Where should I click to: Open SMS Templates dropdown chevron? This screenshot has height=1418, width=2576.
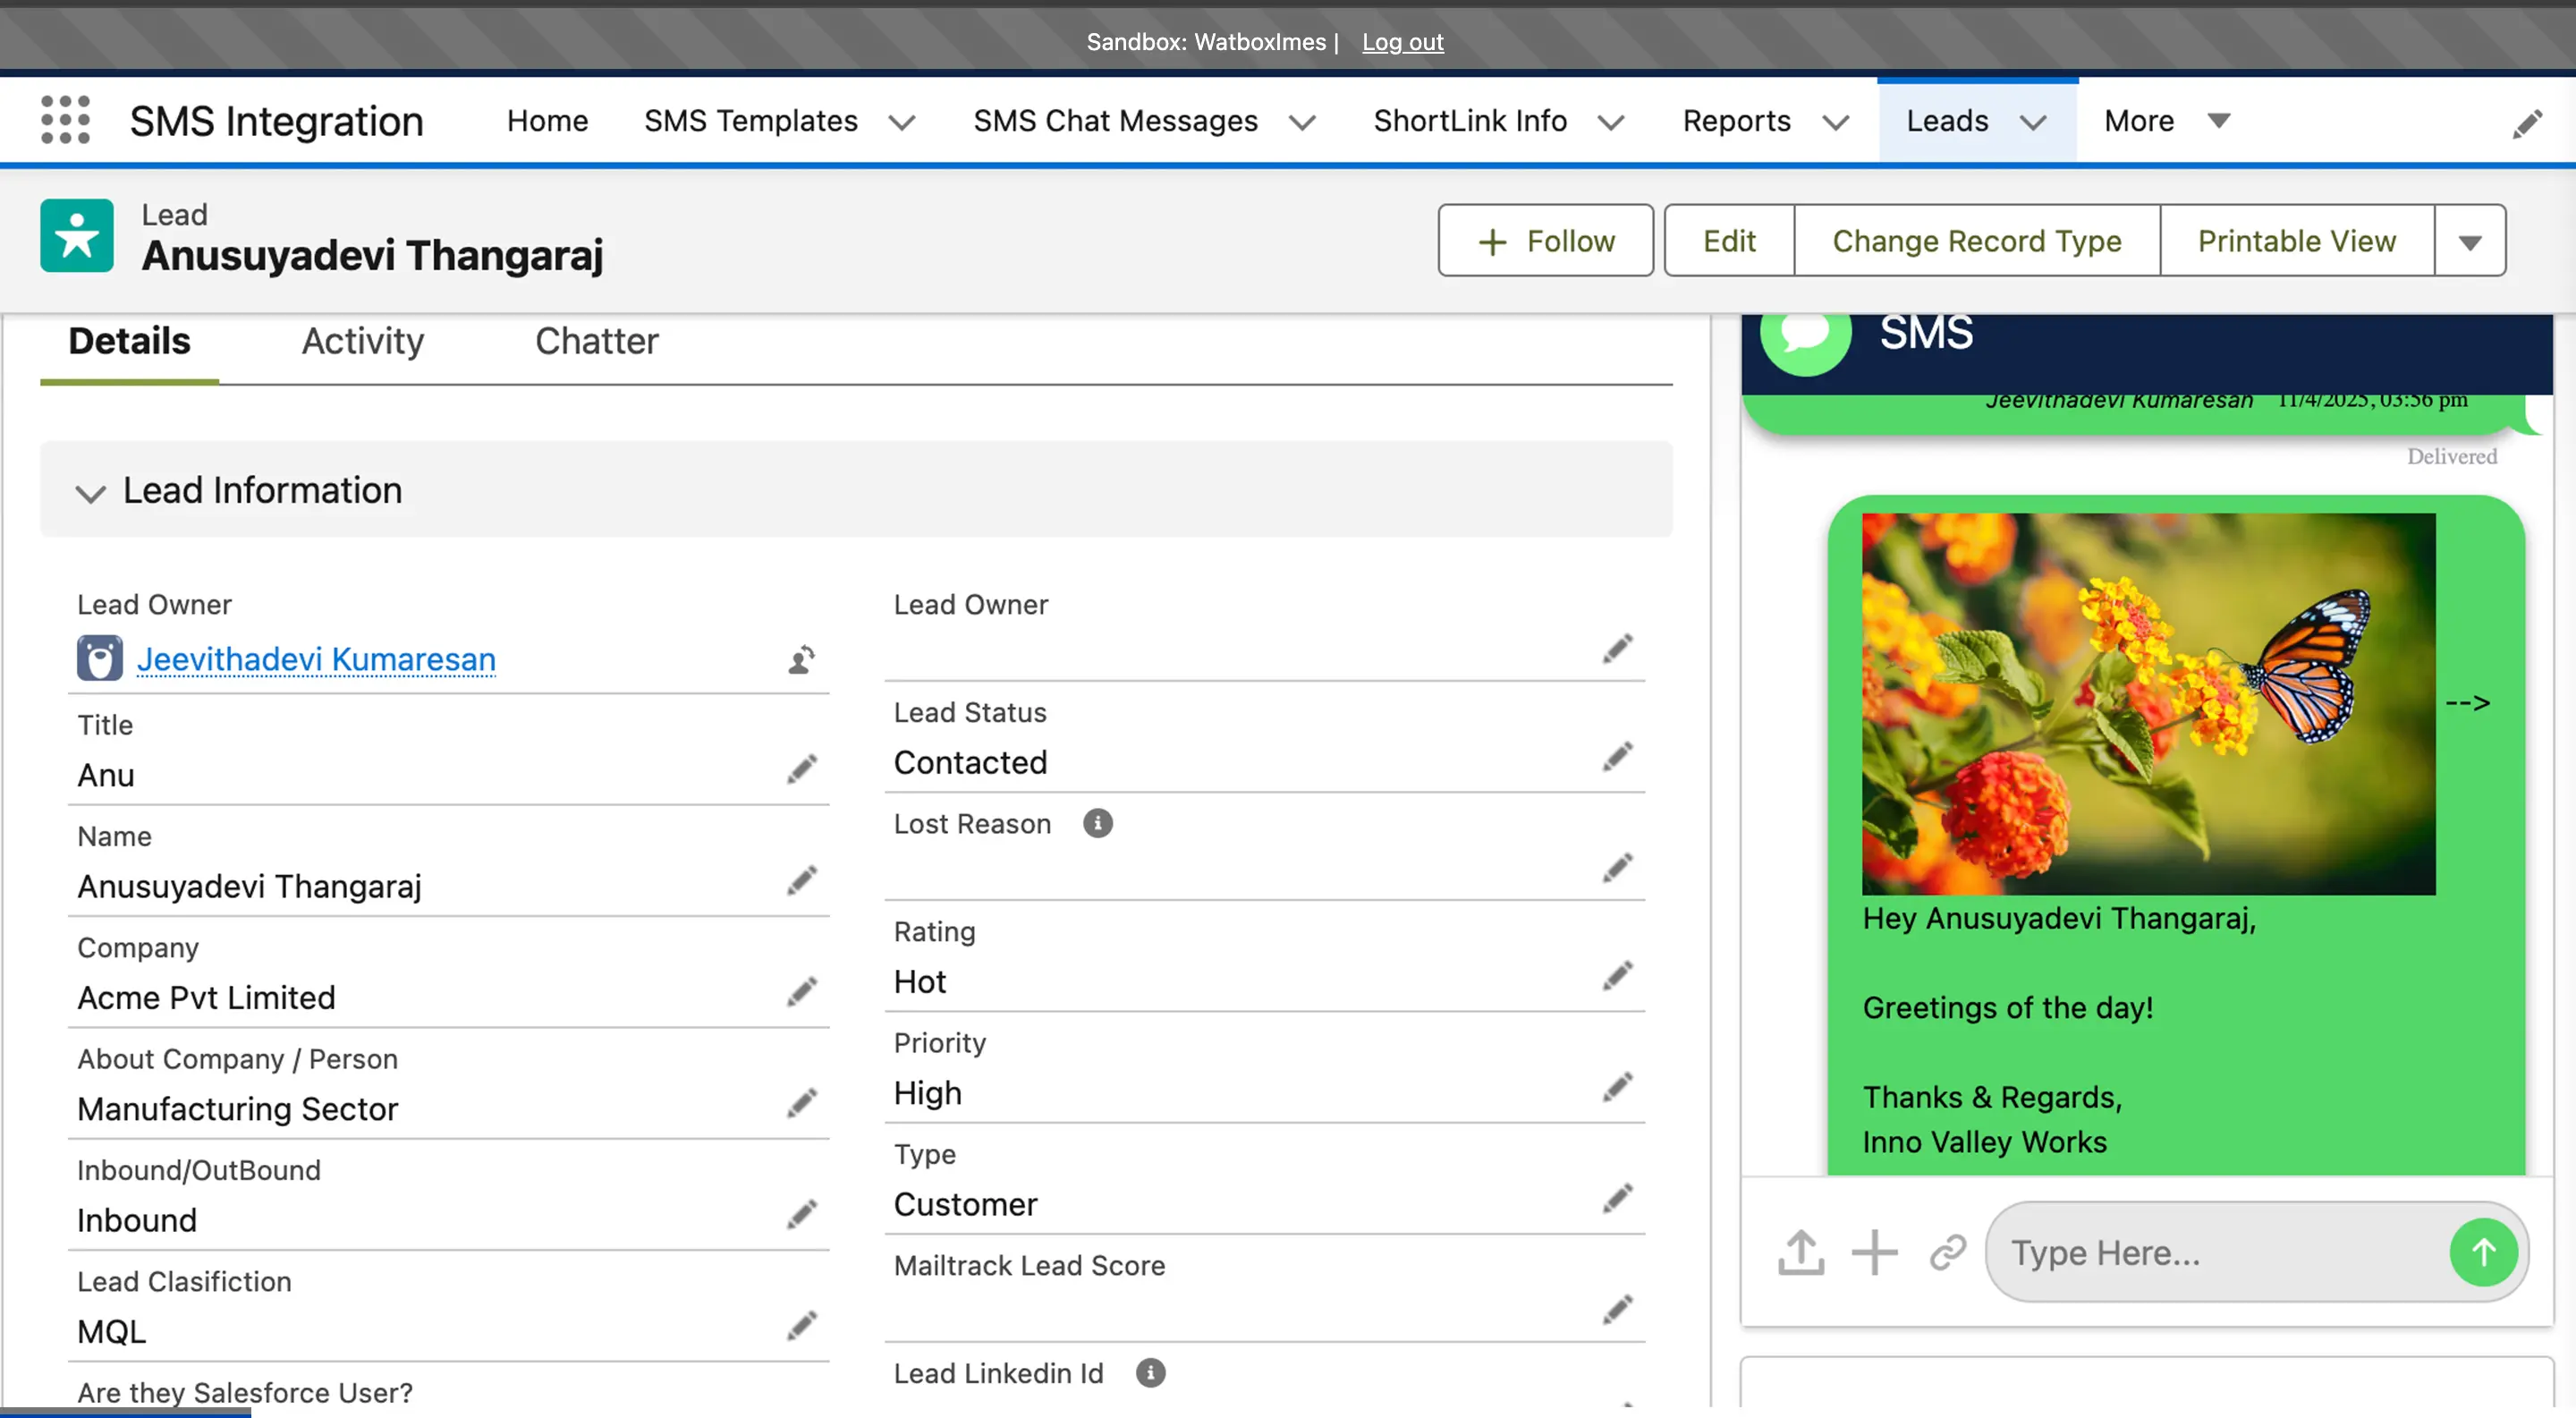(x=902, y=123)
